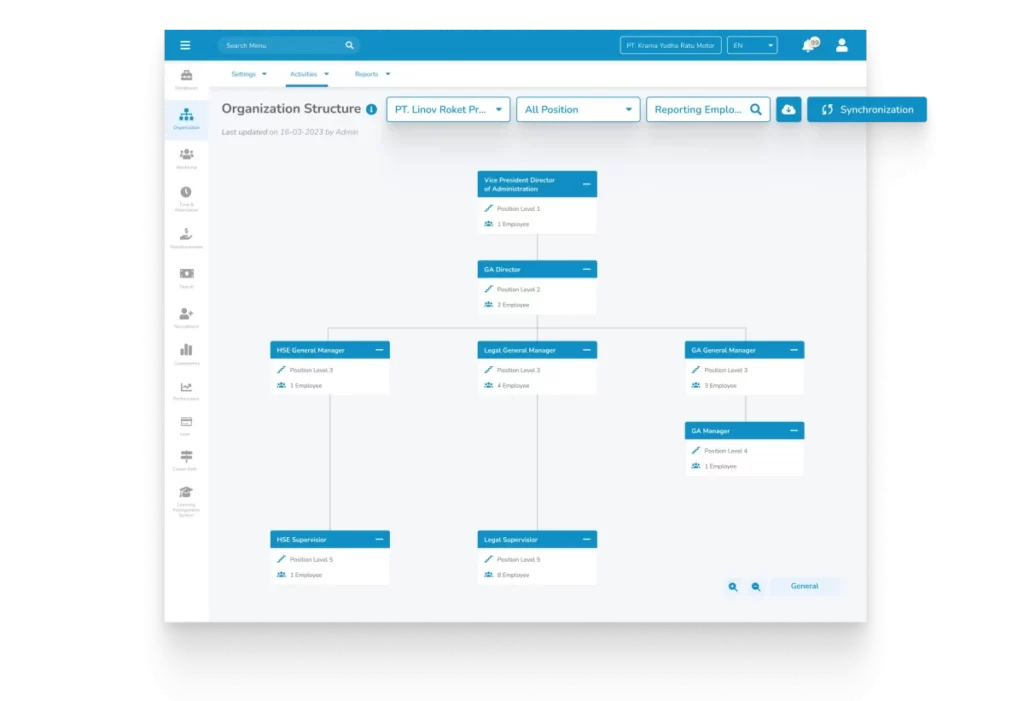Click the Synchronization button
Viewport: 1024px width, 701px height.
(x=867, y=110)
